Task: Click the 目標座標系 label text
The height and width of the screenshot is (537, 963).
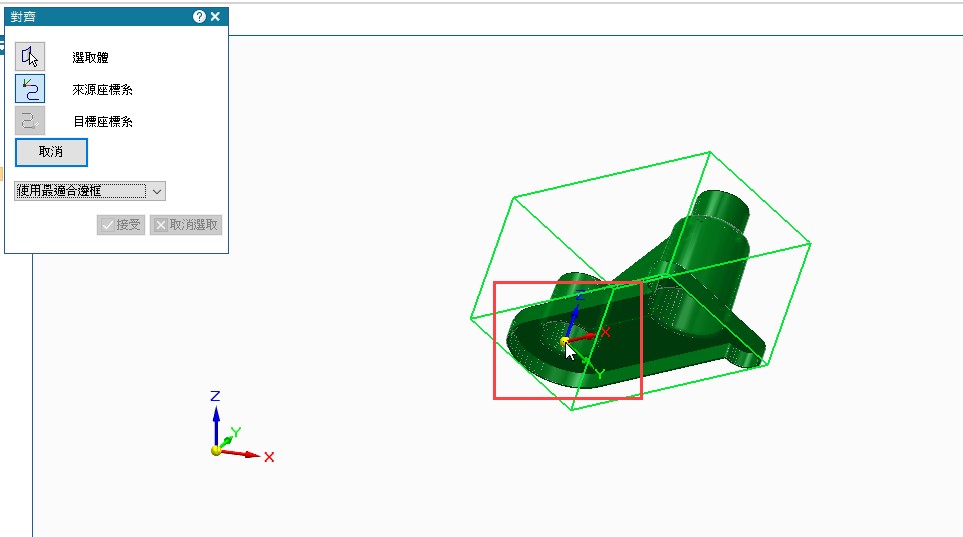Action: 103,122
